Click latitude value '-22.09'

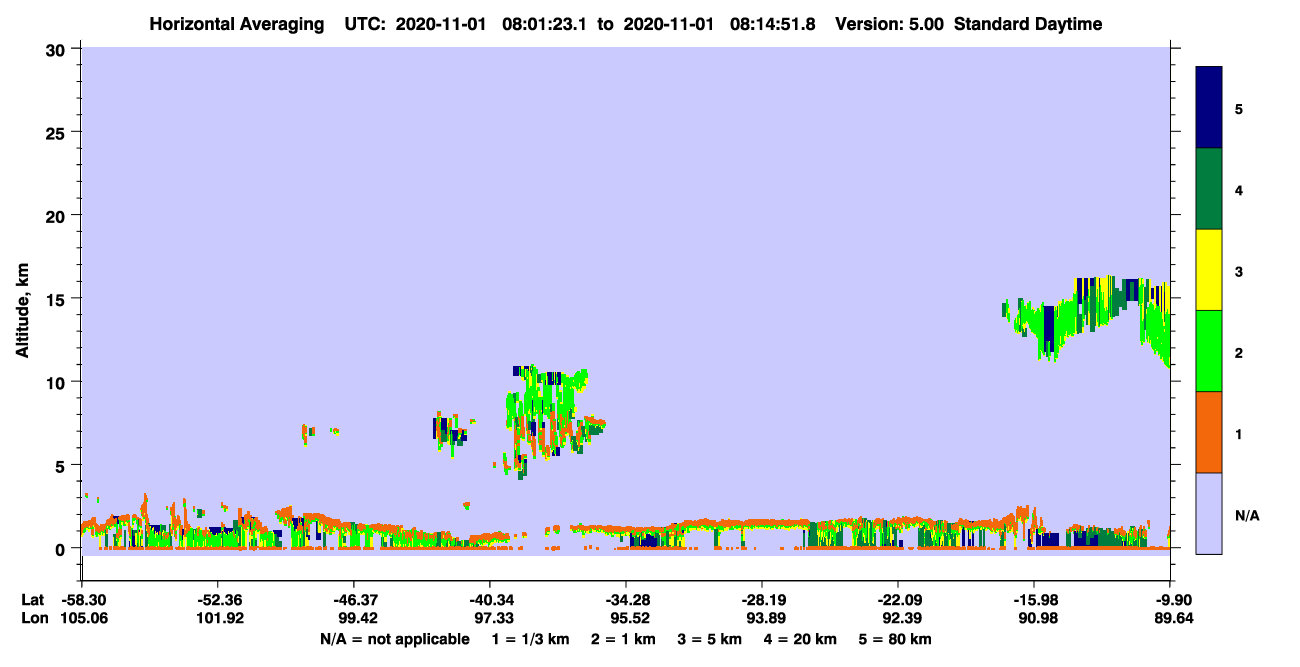[x=898, y=600]
